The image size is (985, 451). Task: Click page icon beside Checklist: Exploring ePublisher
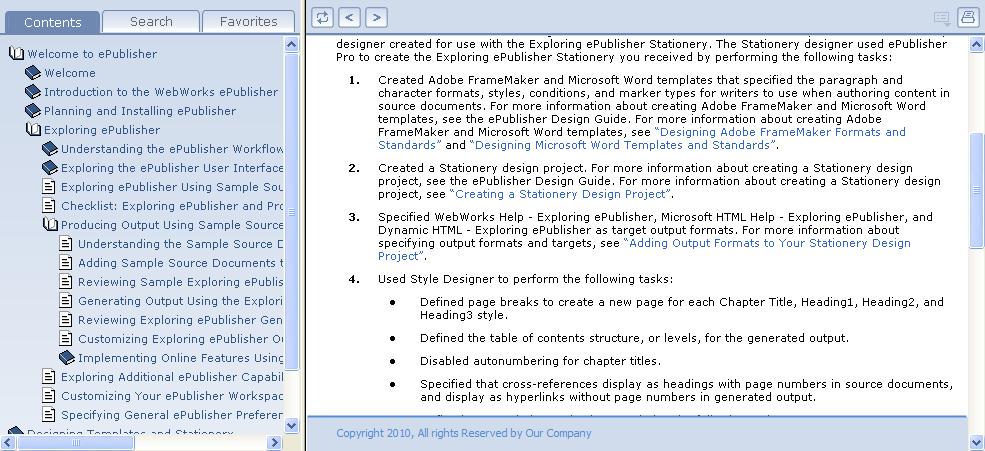49,206
